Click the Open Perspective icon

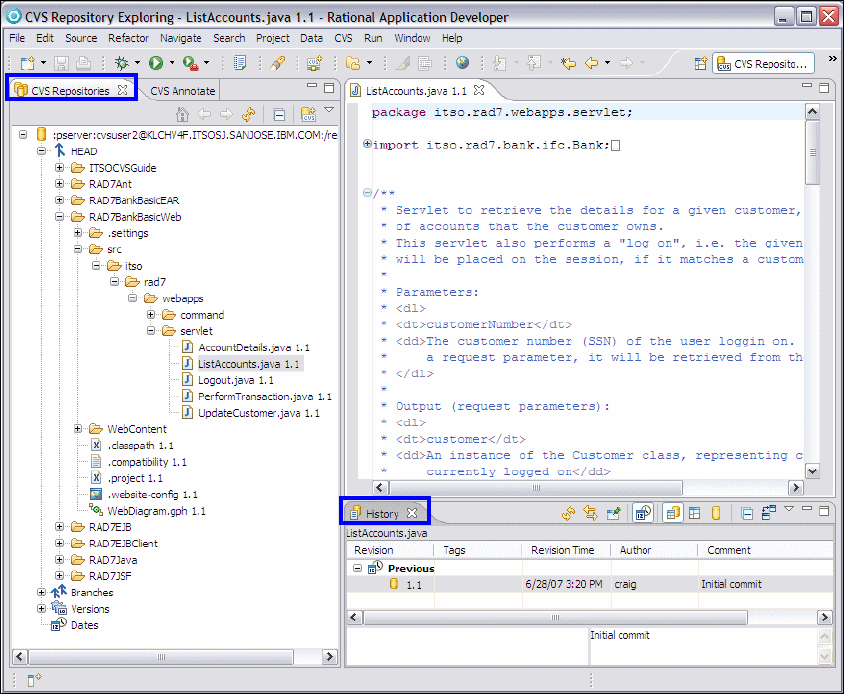pos(701,63)
